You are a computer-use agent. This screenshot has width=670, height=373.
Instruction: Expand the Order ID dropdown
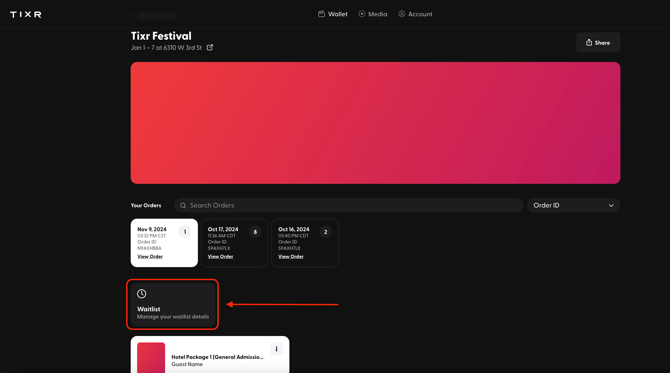573,206
